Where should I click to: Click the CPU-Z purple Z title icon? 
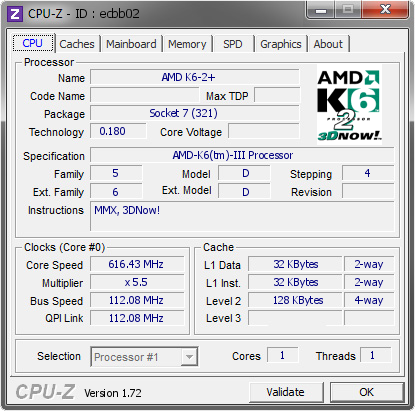[x=15, y=14]
